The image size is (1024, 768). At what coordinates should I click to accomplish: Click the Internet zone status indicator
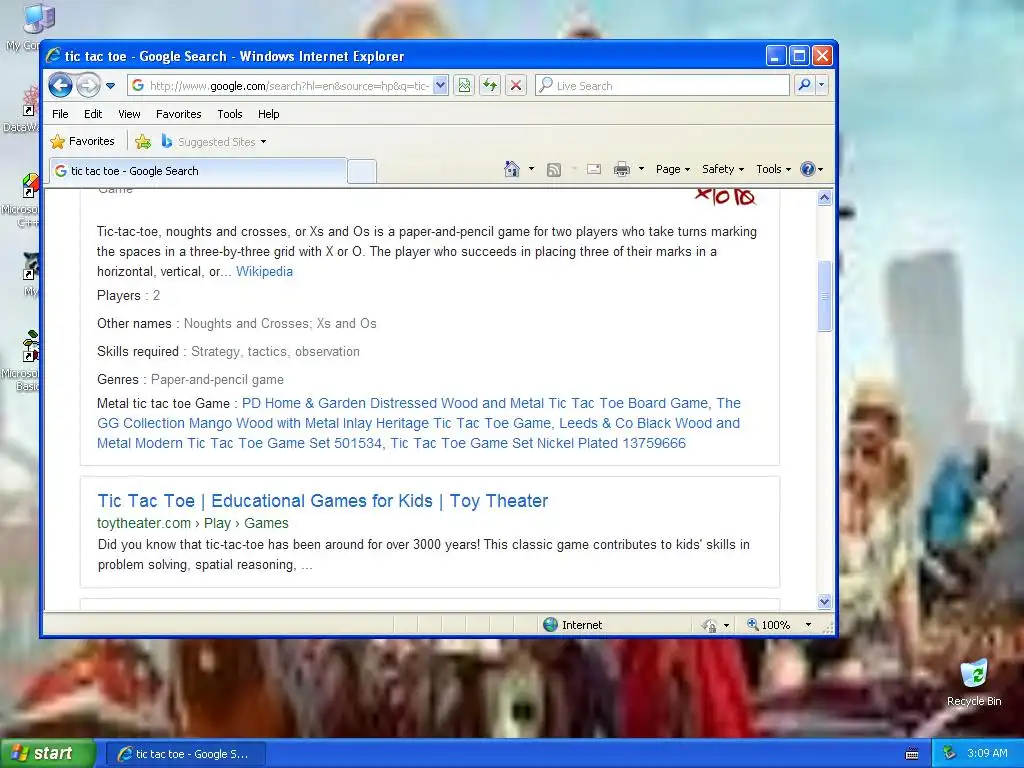(573, 625)
